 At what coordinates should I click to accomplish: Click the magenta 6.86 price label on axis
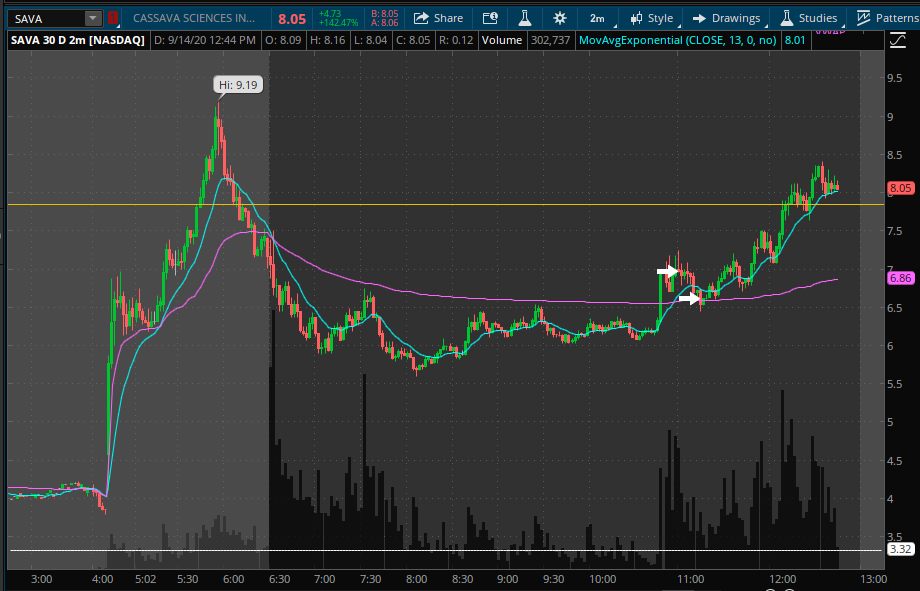[x=900, y=278]
